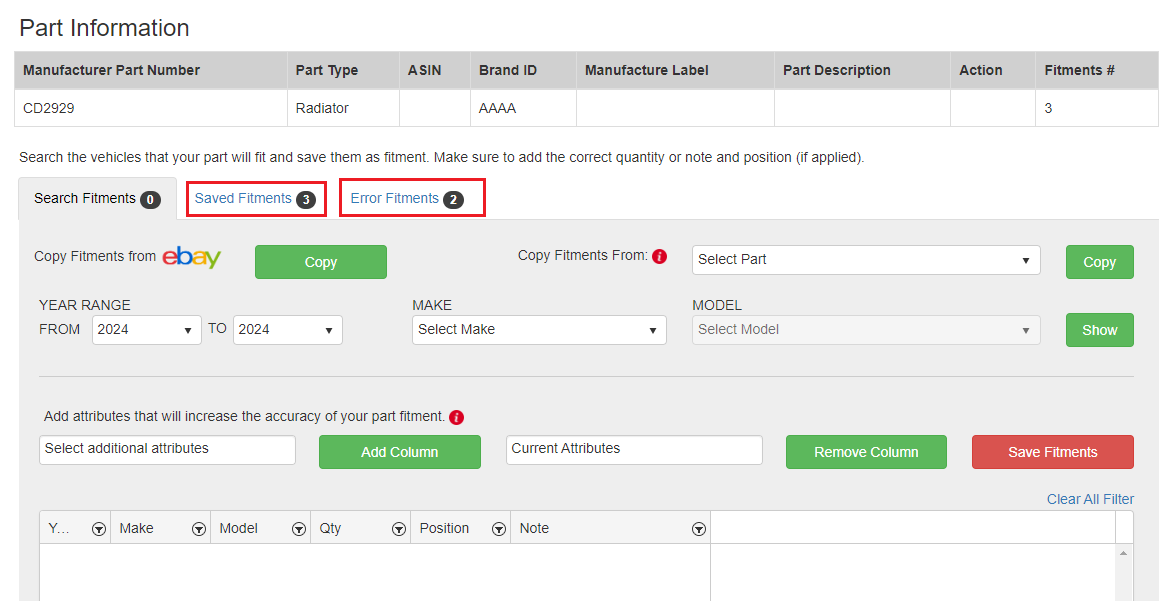
Task: Open the Note column filter icon
Action: point(698,529)
